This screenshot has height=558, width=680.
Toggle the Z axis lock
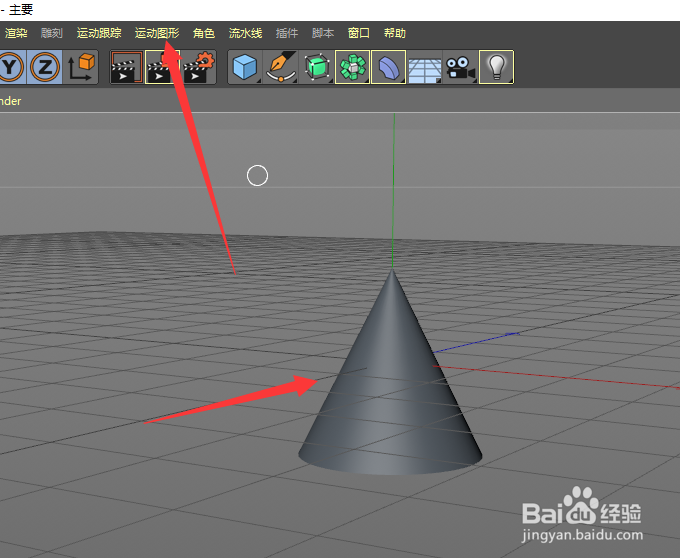[x=45, y=67]
